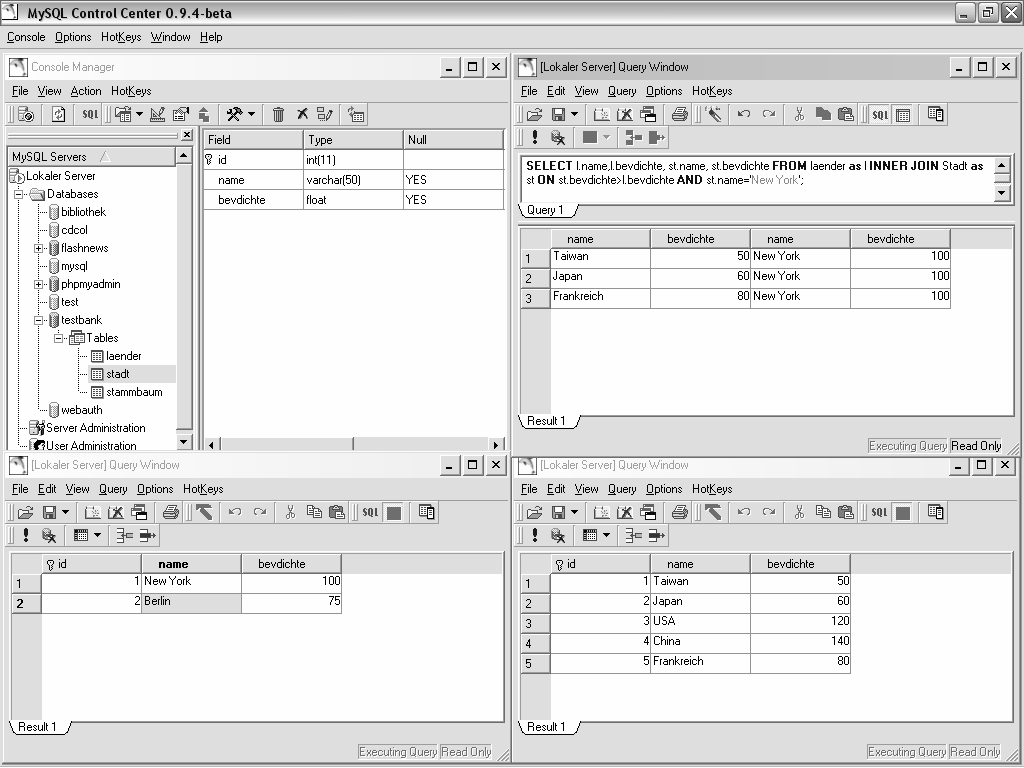Open the tools hammer dropdown arrow
Image resolution: width=1024 pixels, height=768 pixels.
pos(251,114)
